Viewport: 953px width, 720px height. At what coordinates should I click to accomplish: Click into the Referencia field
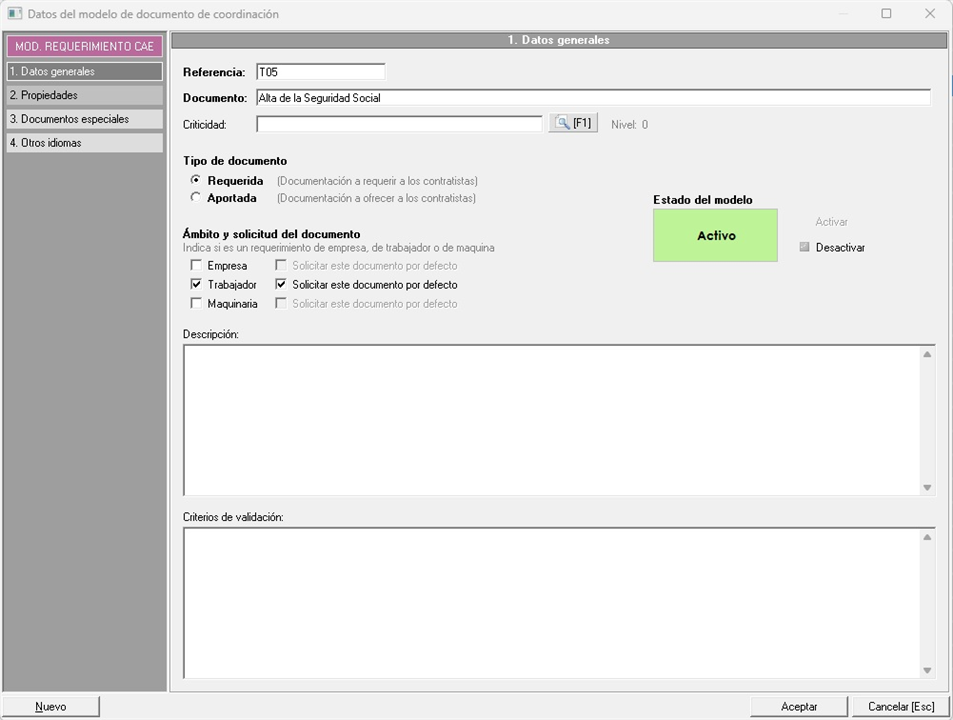click(320, 72)
